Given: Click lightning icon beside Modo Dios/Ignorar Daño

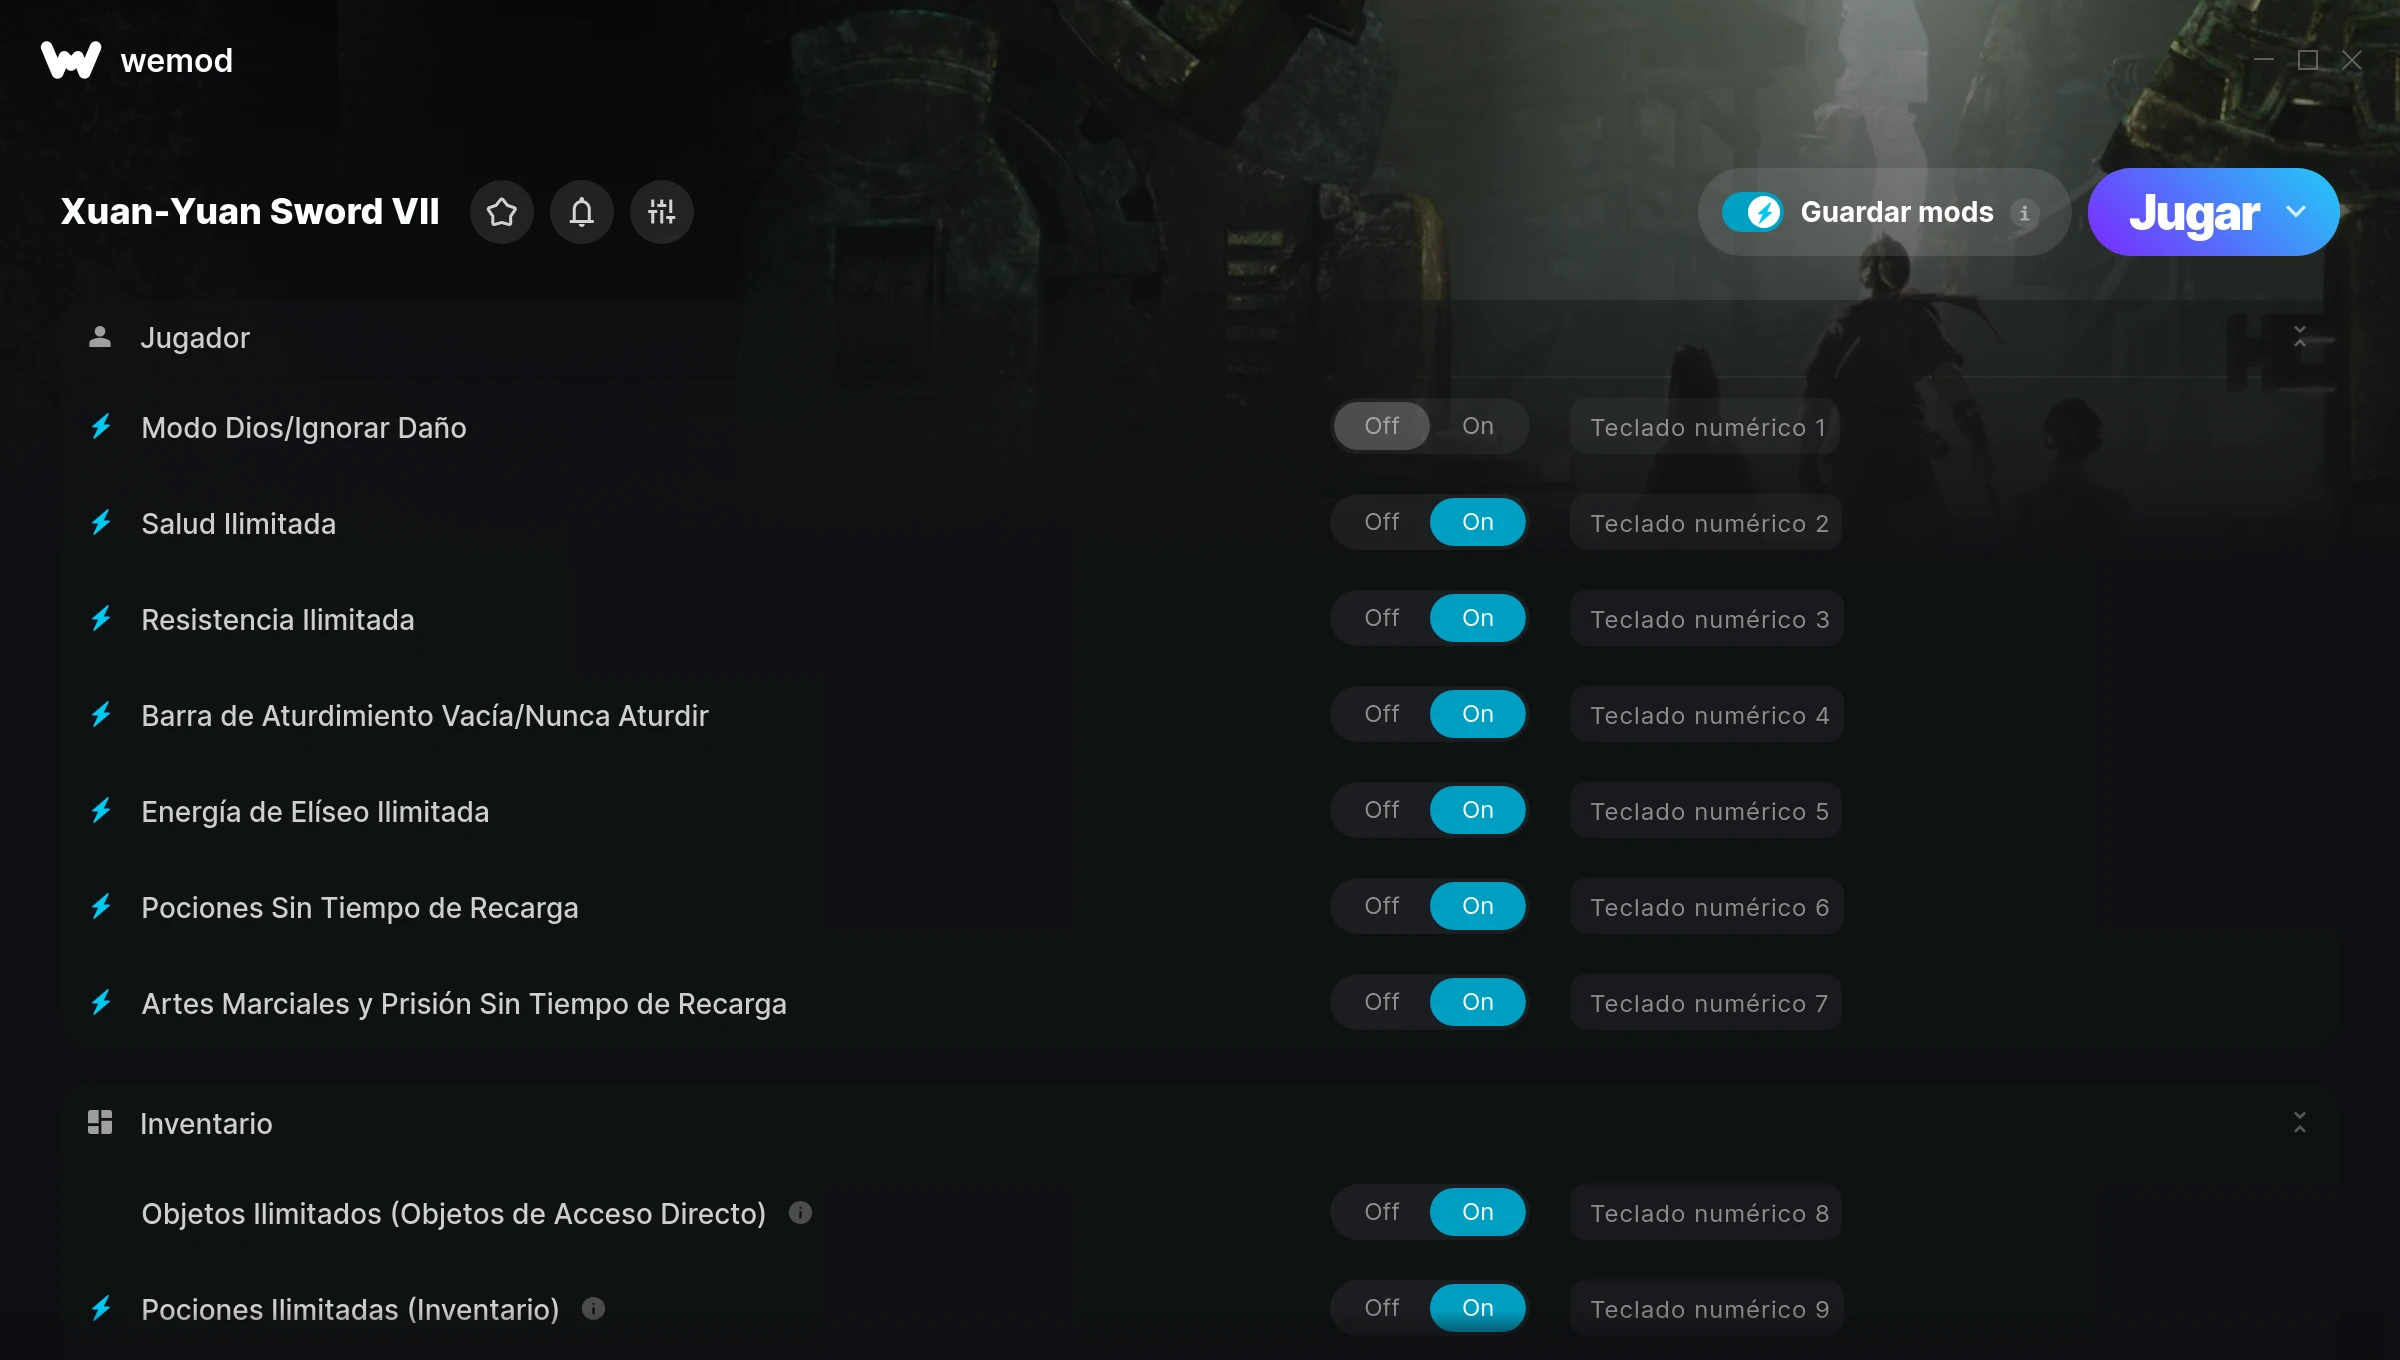Looking at the screenshot, I should pyautogui.click(x=101, y=427).
